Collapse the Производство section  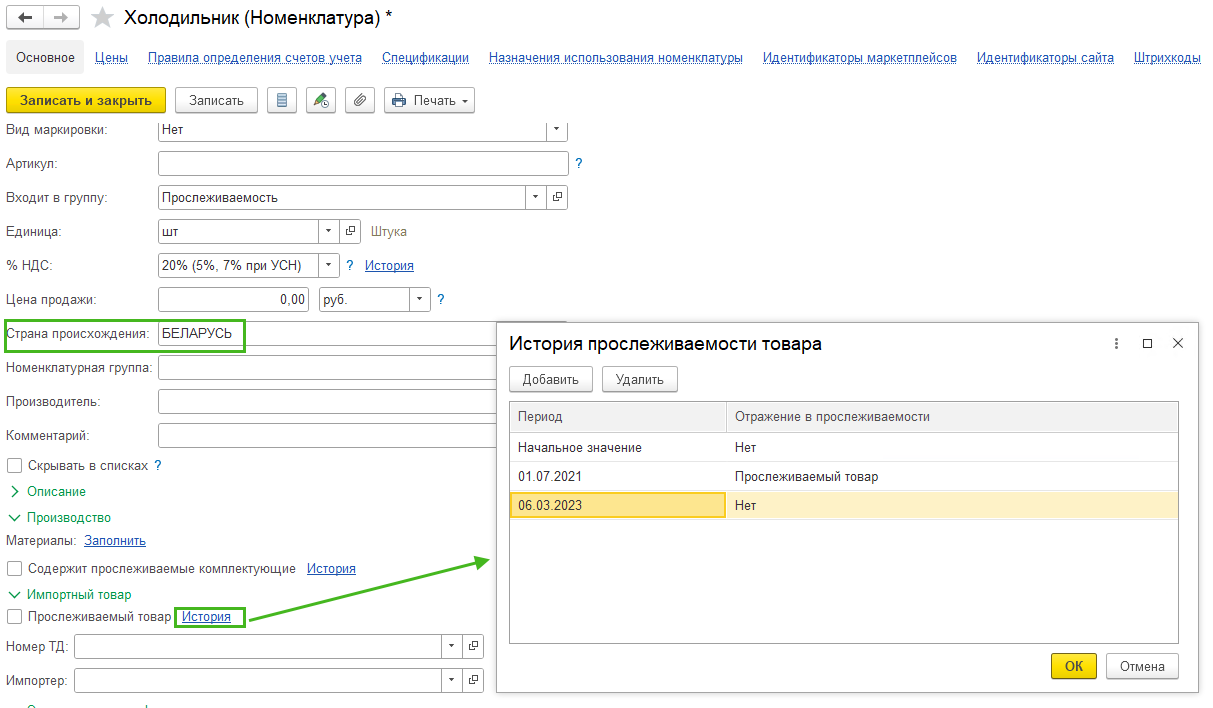[60, 518]
